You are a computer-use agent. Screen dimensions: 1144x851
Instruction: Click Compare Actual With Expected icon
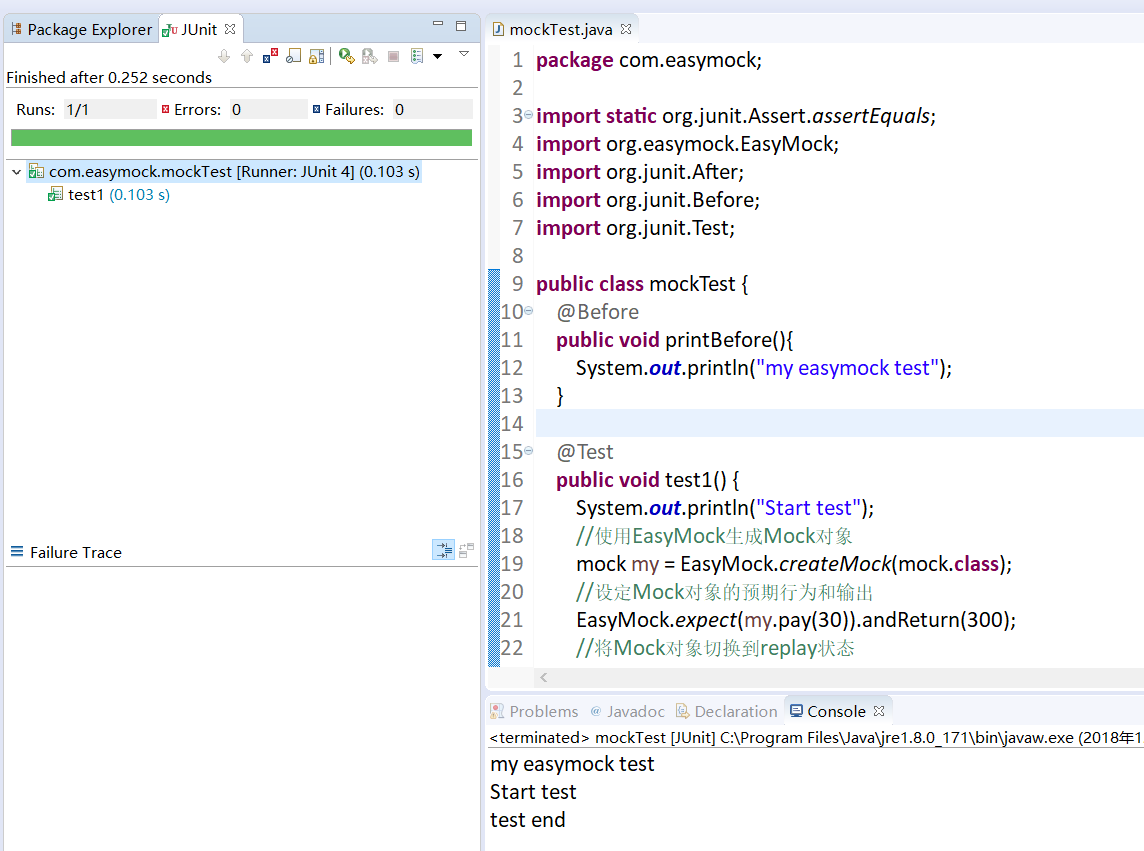(466, 550)
